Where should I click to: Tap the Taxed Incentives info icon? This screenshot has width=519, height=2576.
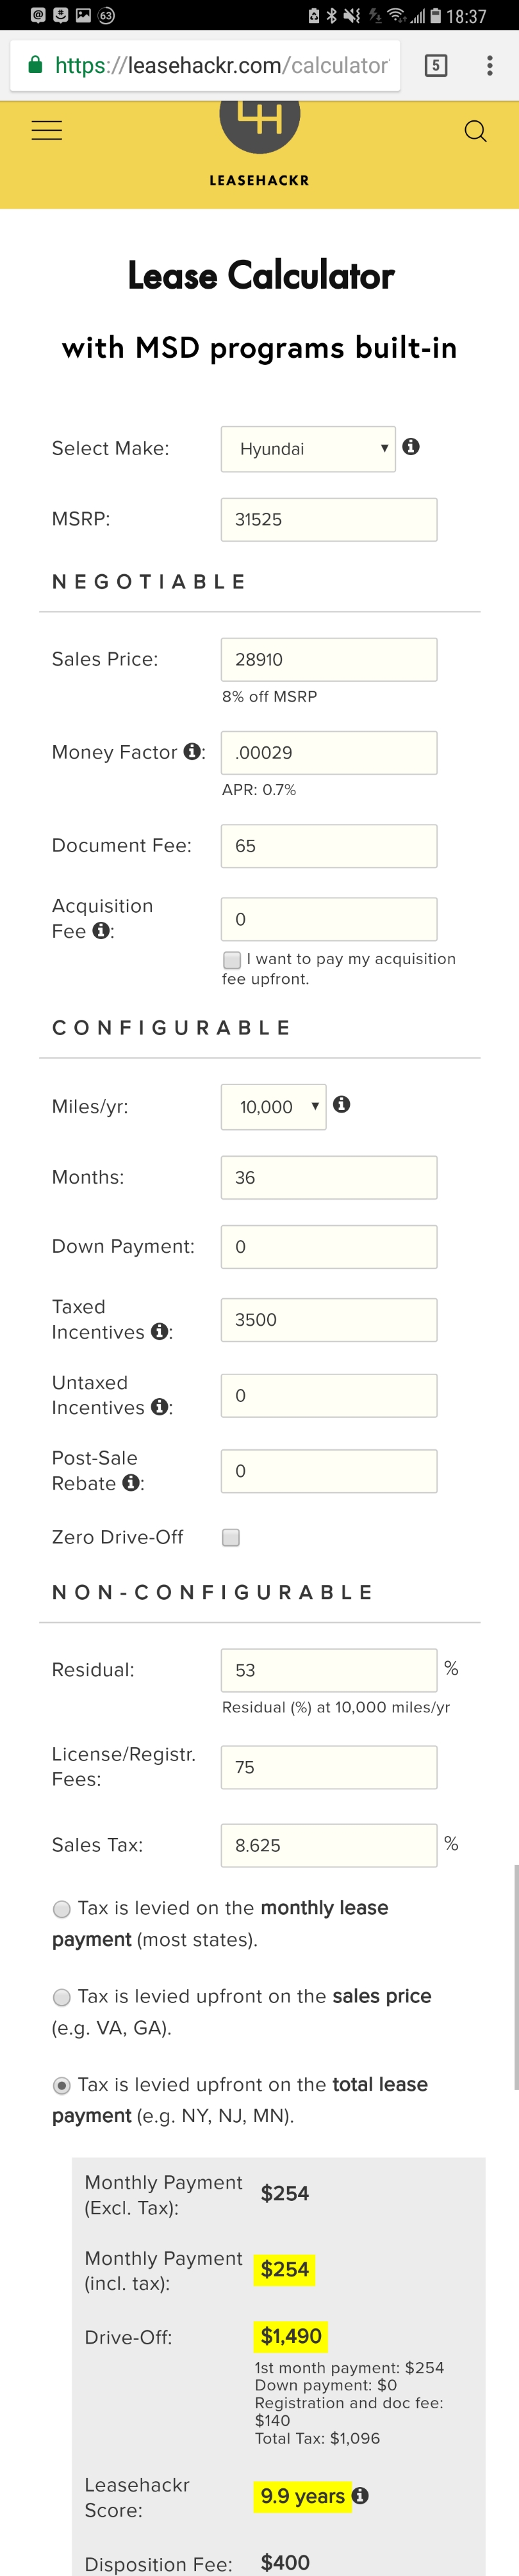159,1331
